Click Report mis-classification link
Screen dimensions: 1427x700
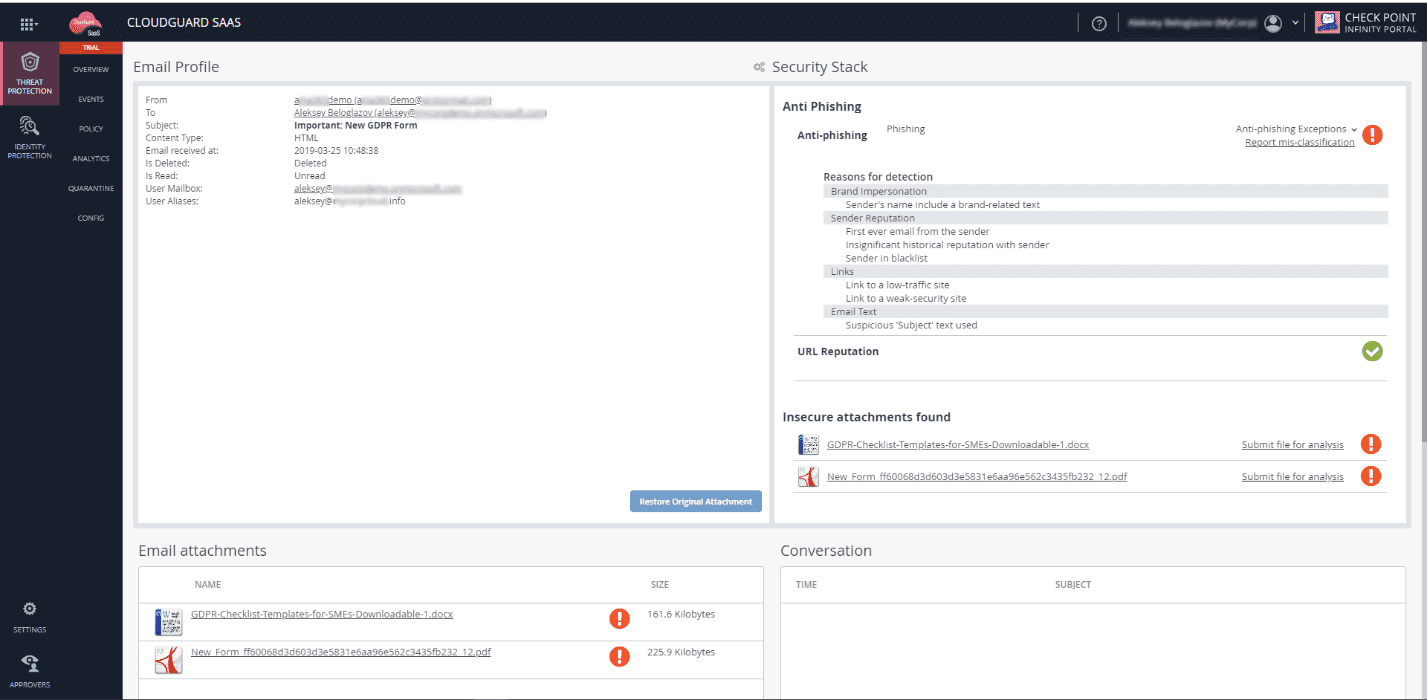1299,142
